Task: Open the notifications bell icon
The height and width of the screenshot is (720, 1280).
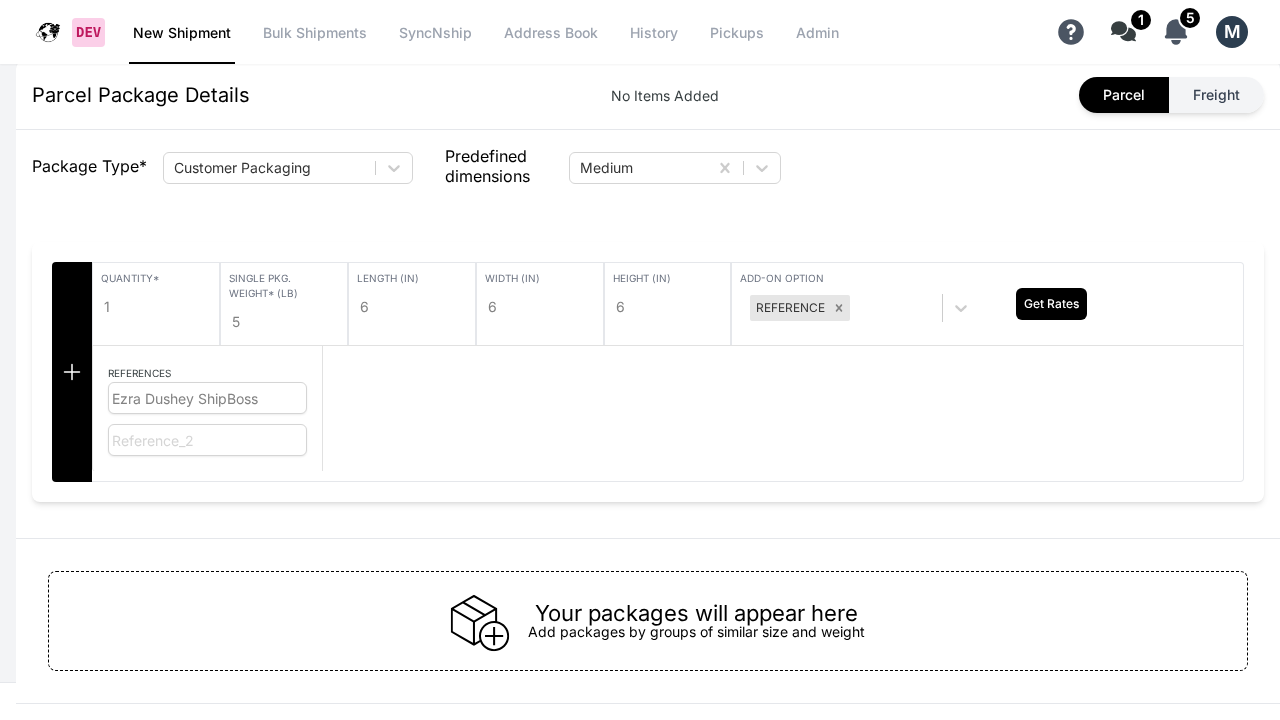Action: click(x=1176, y=32)
